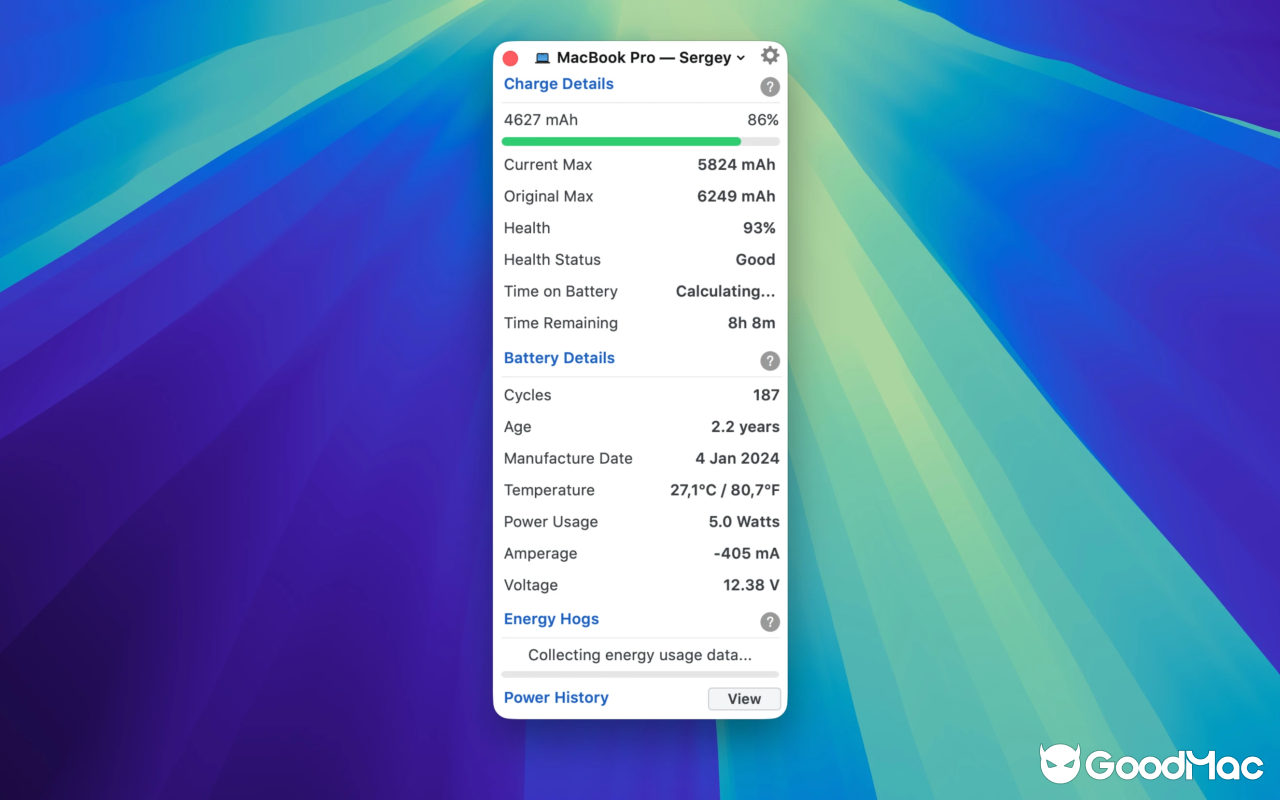Click the Power History link
The image size is (1280, 800).
pyautogui.click(x=556, y=697)
